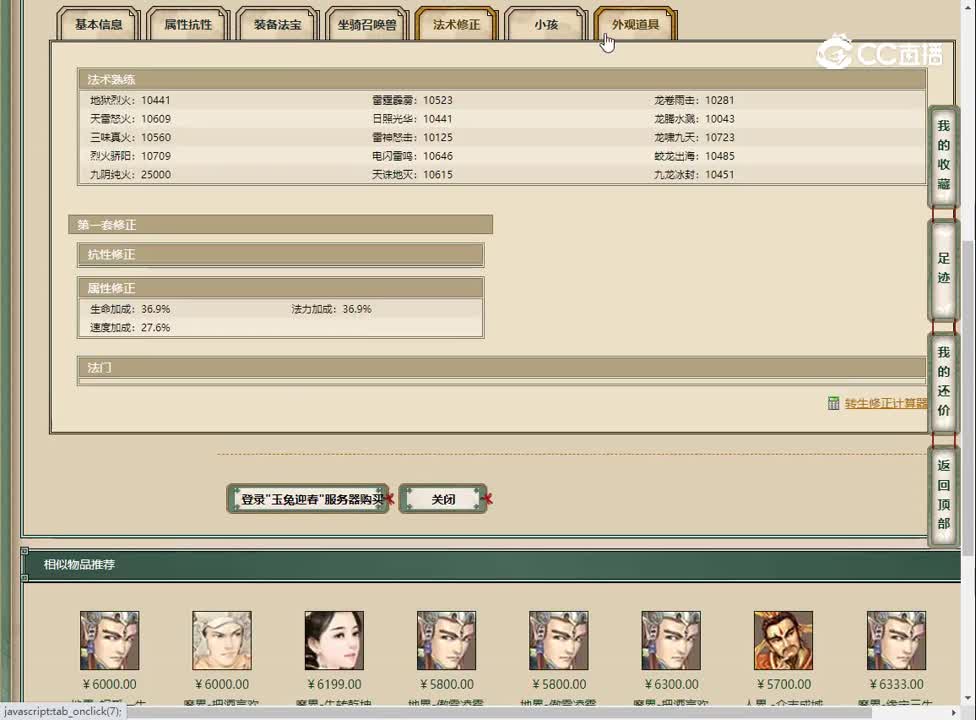Click the calculator icon beside 转生修正计算器
Image resolution: width=976 pixels, height=720 pixels.
pyautogui.click(x=834, y=403)
